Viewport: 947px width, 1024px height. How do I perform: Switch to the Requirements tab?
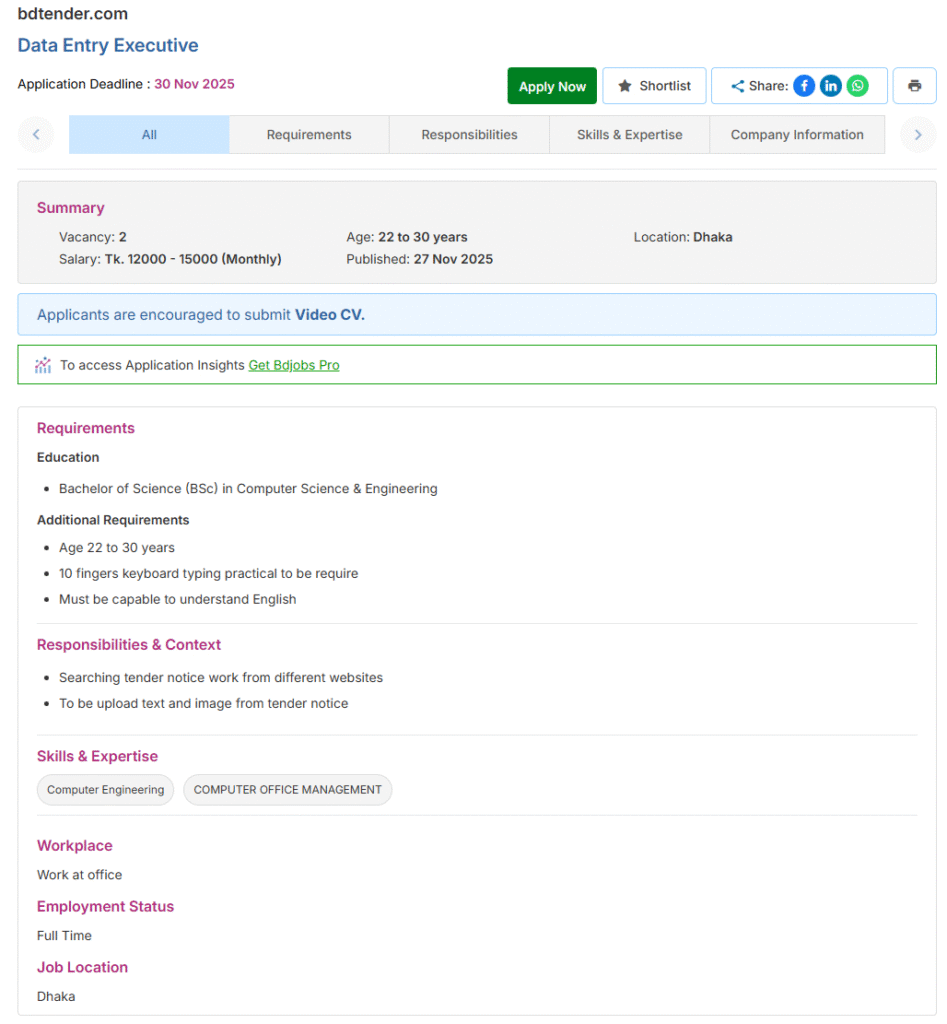[x=309, y=135]
